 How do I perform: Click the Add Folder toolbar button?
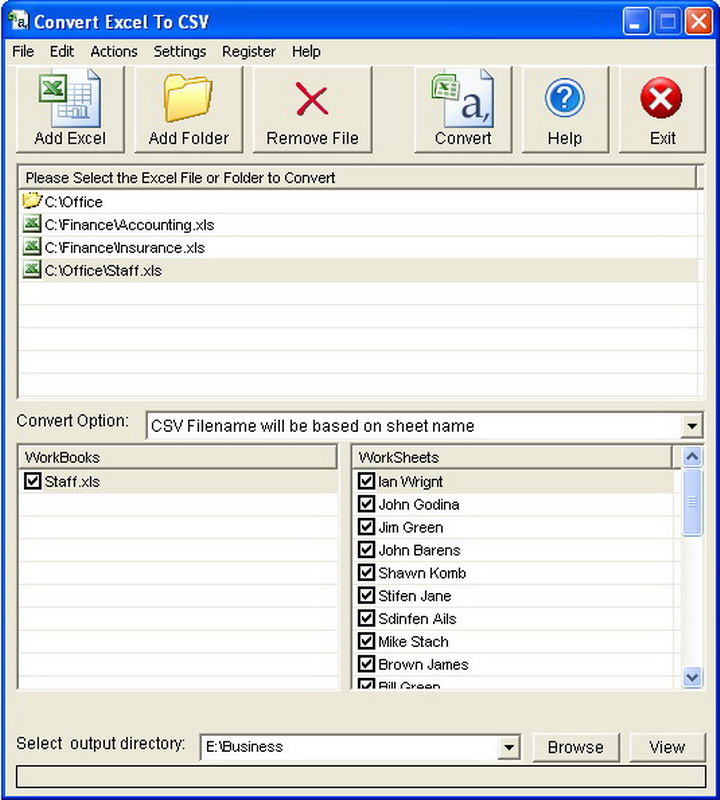188,109
